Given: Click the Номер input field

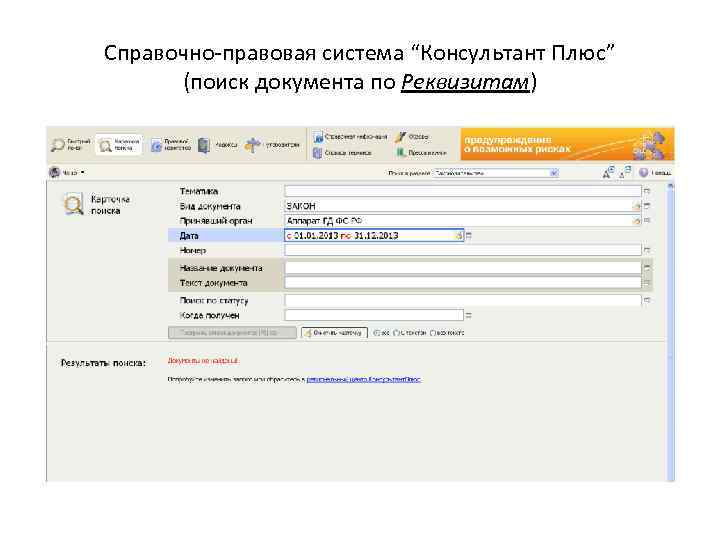Looking at the screenshot, I should pos(463,250).
